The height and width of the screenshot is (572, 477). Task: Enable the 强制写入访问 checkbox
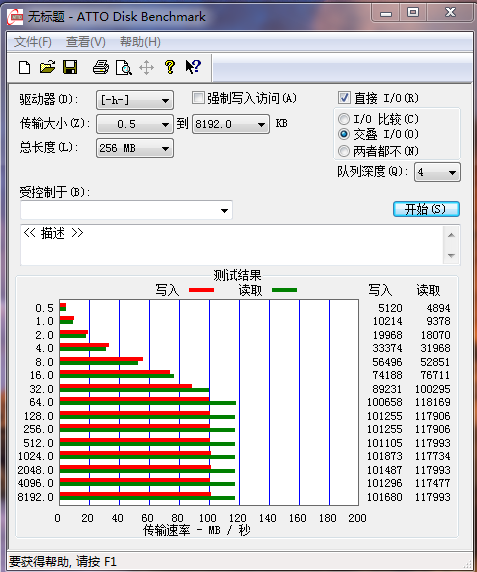coord(198,98)
